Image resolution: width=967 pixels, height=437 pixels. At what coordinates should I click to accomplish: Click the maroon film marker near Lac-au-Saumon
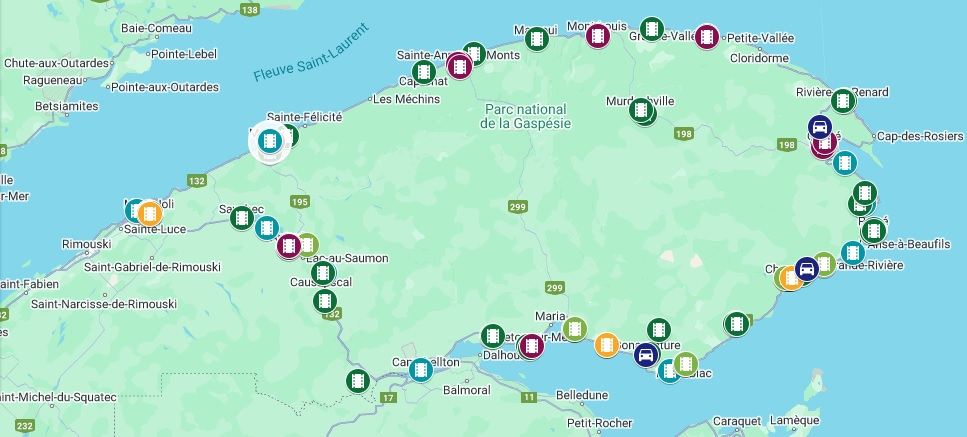tap(289, 246)
